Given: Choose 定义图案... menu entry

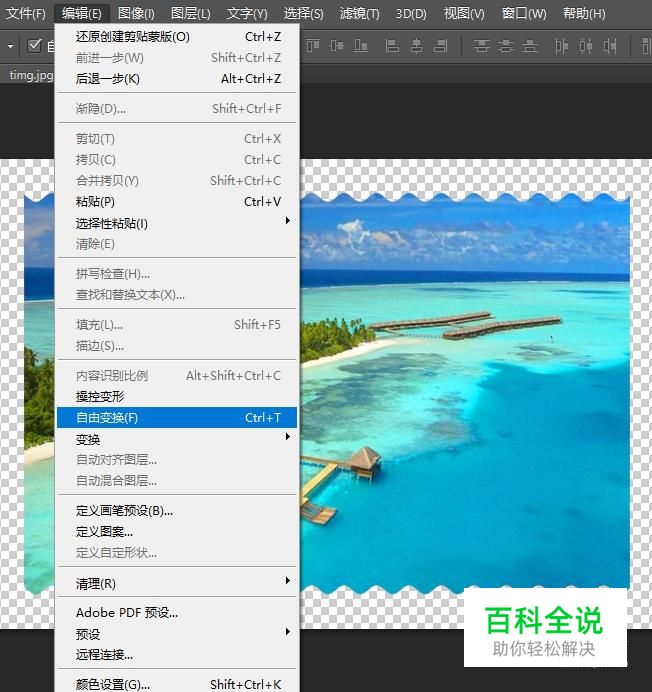Looking at the screenshot, I should pos(177,532).
